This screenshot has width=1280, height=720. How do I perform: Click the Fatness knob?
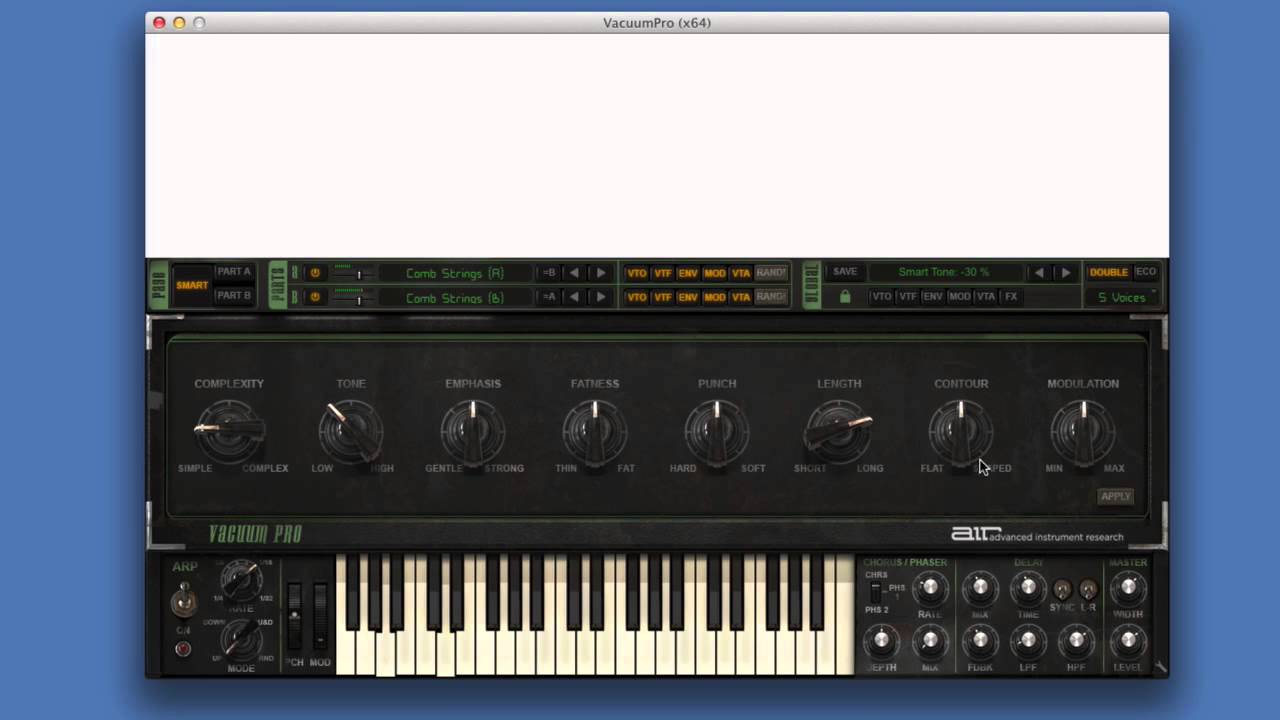point(595,431)
